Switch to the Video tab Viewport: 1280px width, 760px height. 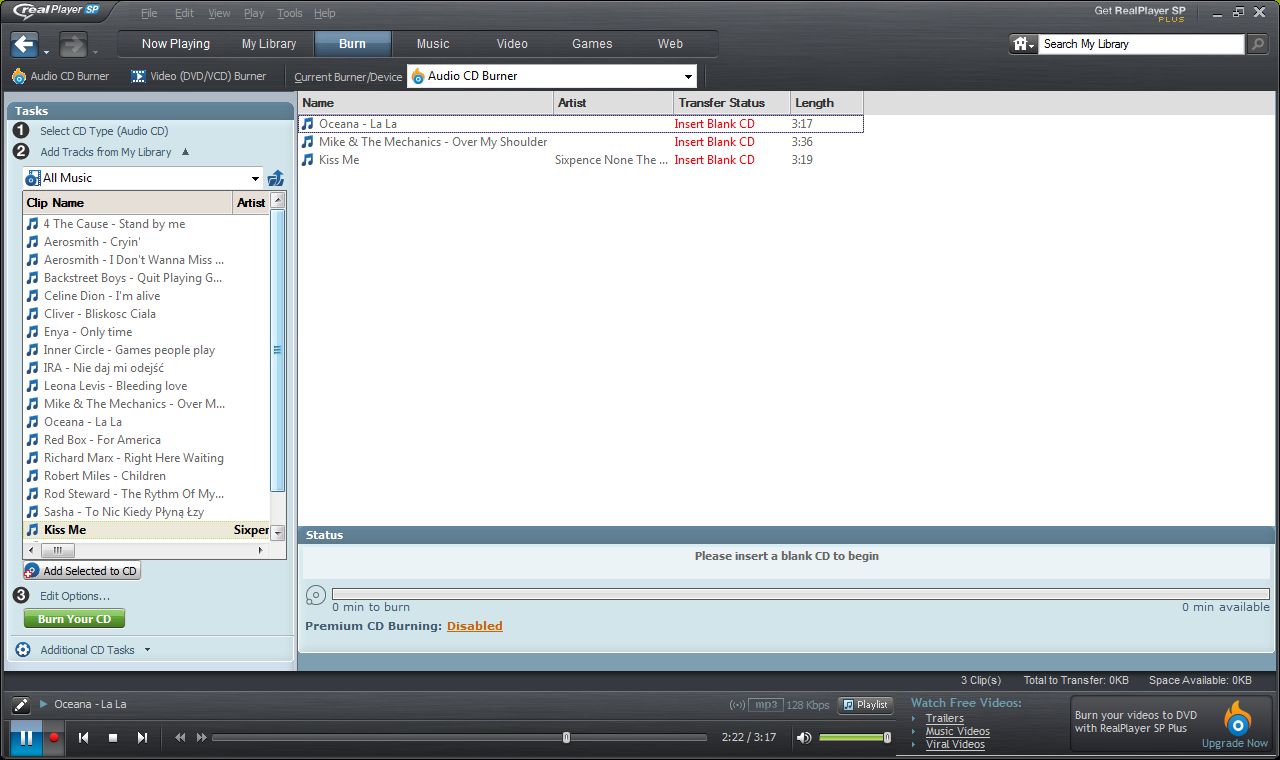coord(512,44)
